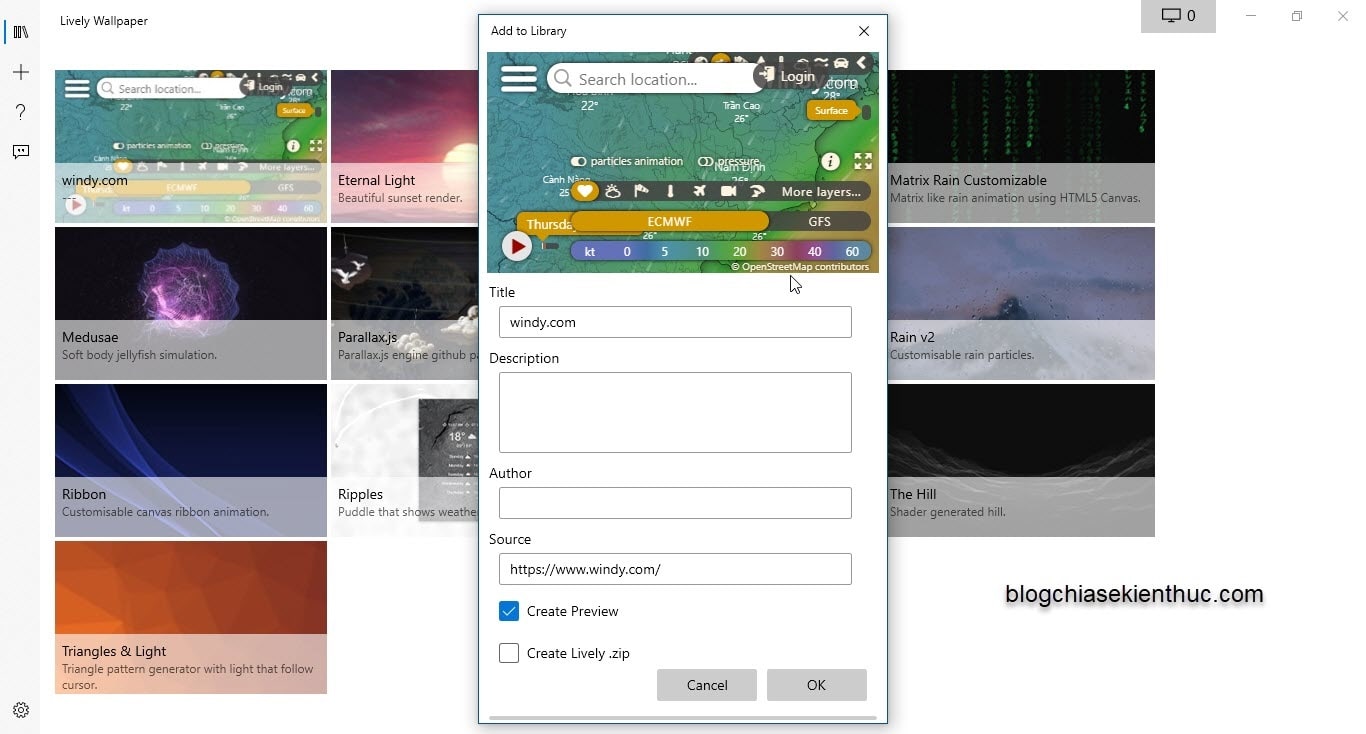Open hamburger menu in the dialog preview

coord(518,79)
